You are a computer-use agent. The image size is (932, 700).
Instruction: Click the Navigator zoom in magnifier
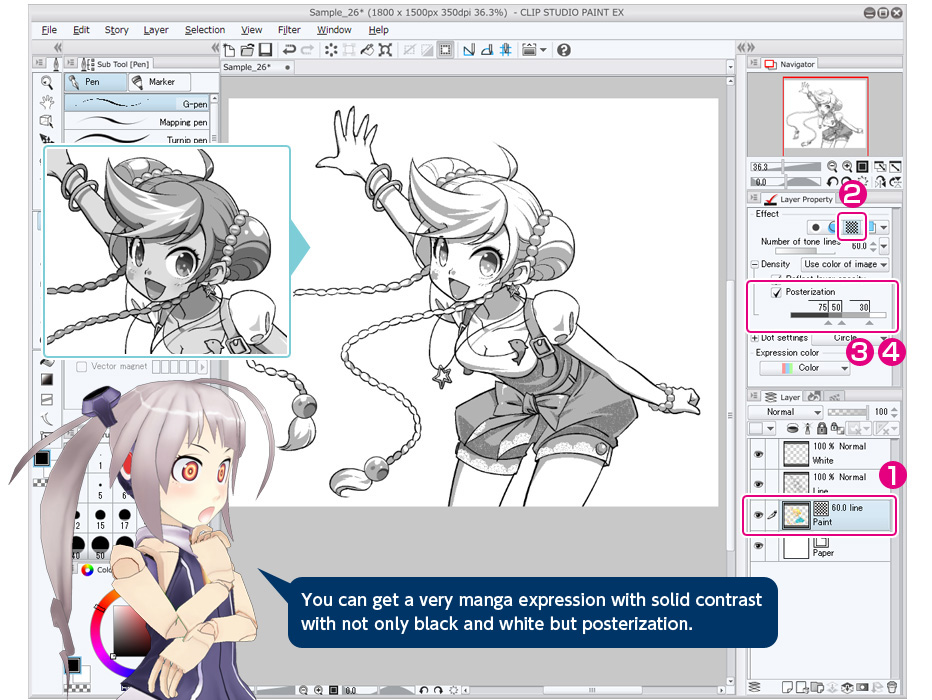[847, 167]
